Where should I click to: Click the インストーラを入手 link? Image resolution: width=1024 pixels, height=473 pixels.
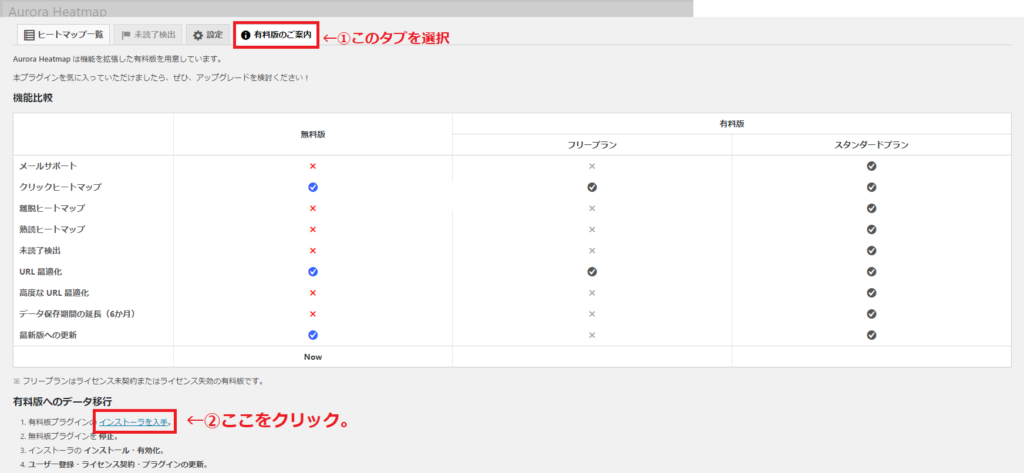coord(134,422)
